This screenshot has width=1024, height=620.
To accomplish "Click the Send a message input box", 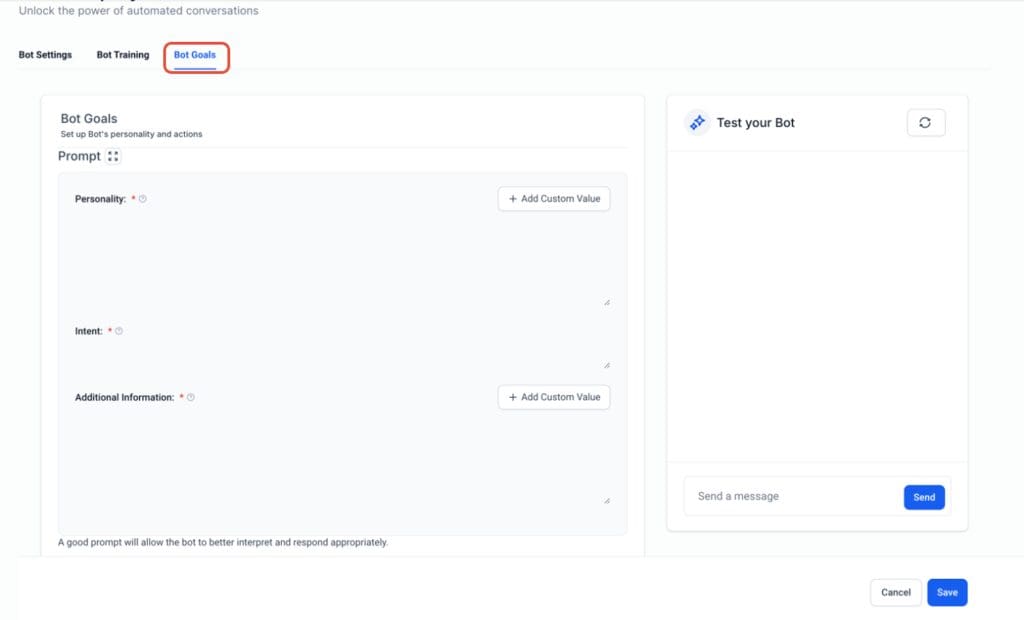I will 780,496.
